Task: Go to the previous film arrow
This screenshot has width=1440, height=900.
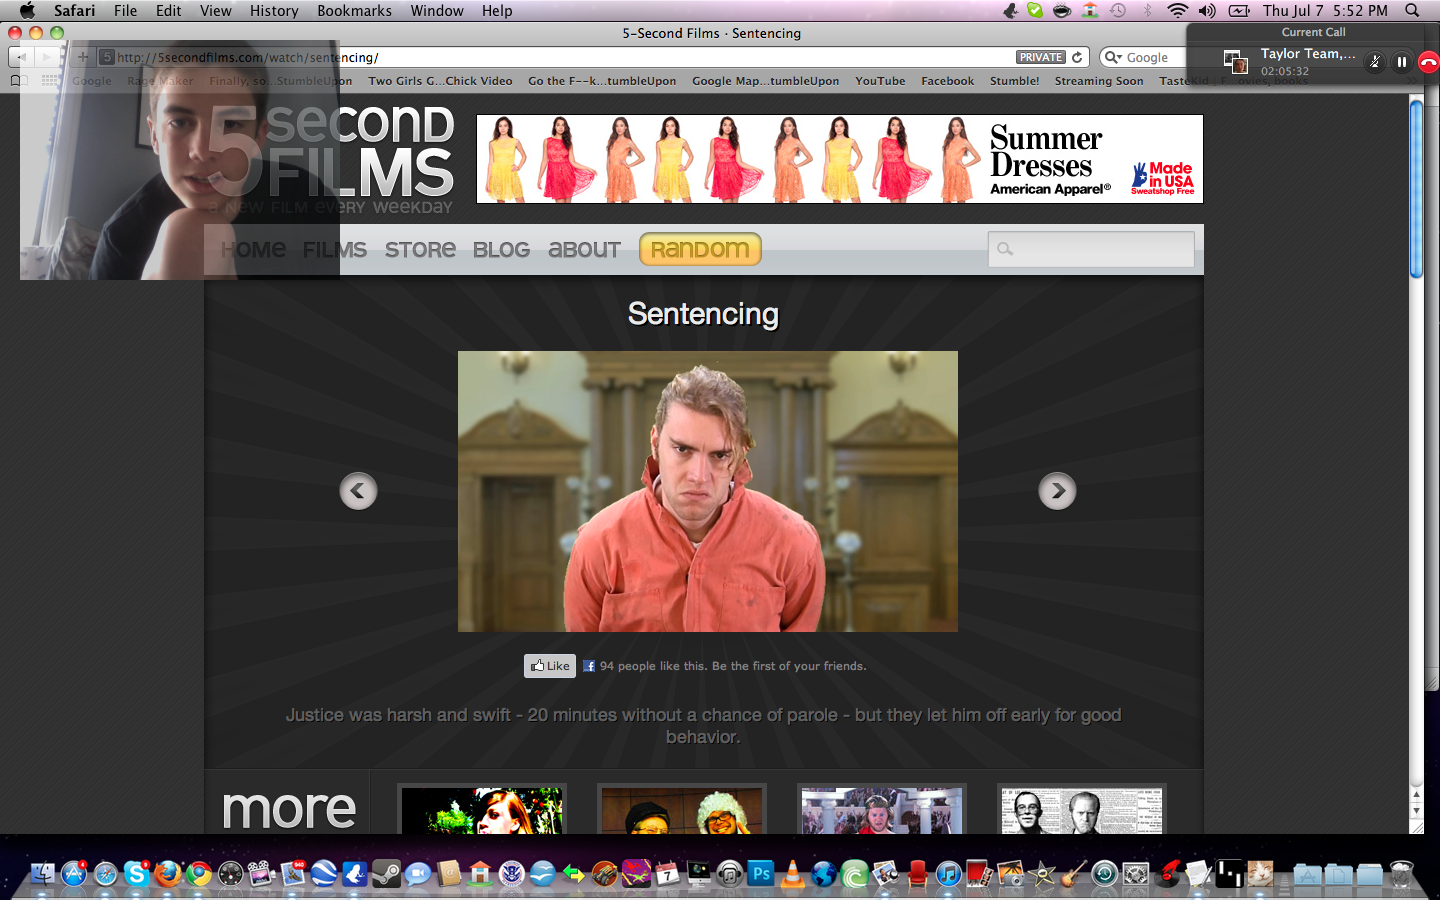Action: (x=358, y=491)
